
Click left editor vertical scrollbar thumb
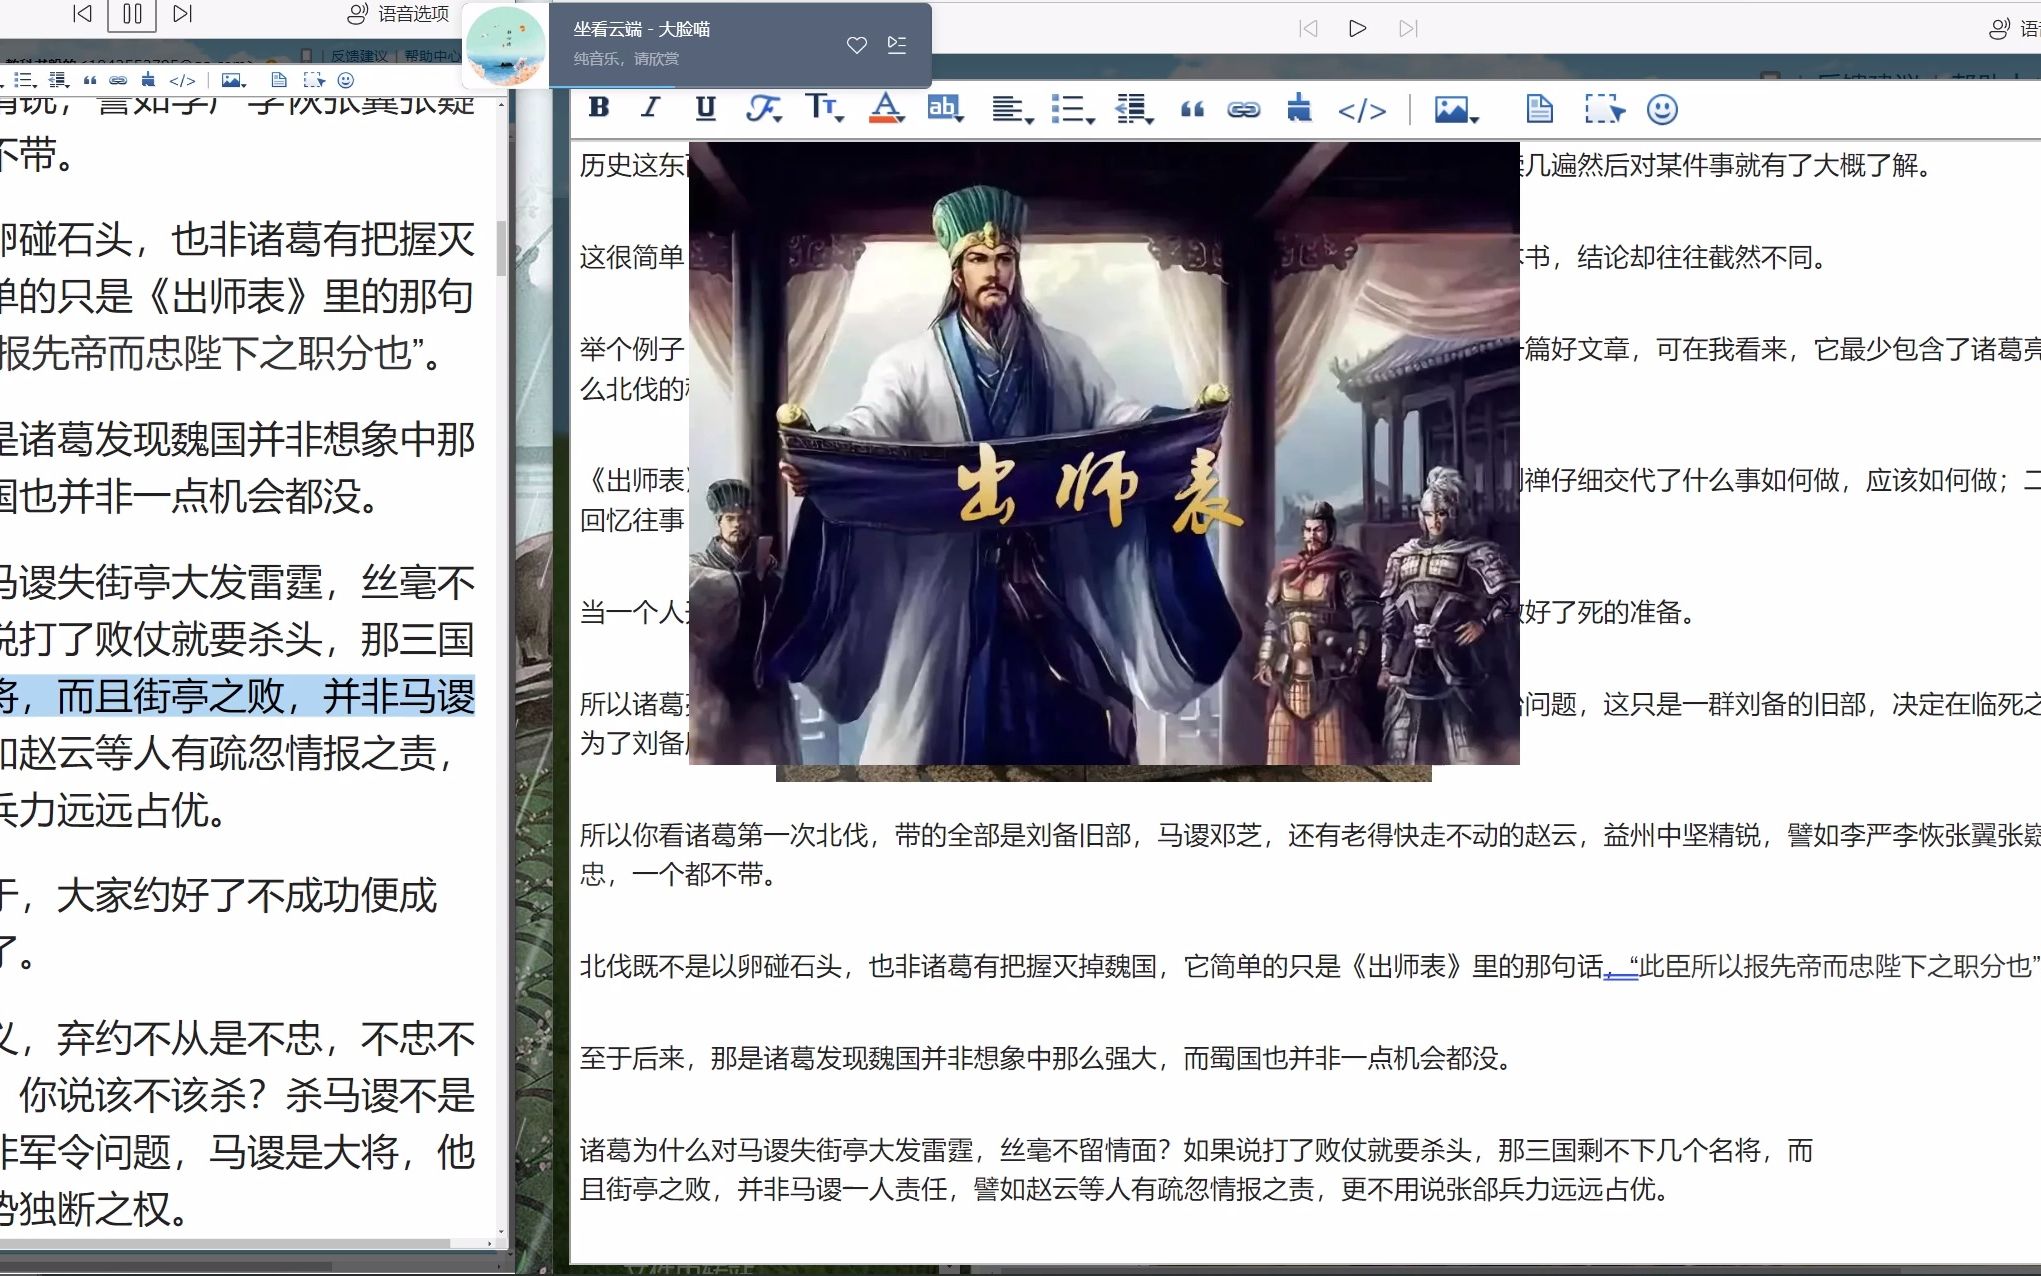(x=501, y=247)
